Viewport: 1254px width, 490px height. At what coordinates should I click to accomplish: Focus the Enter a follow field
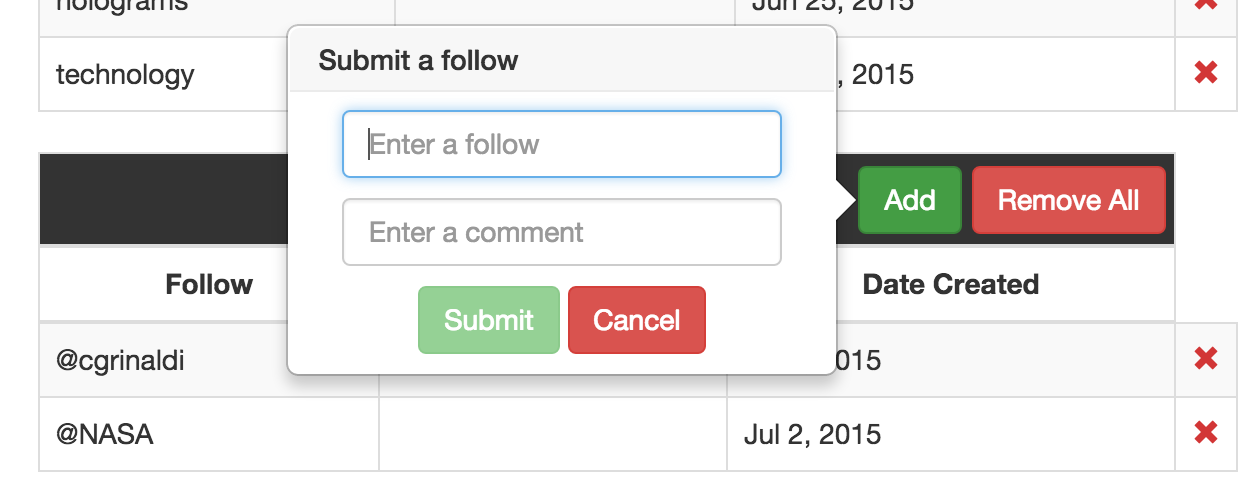(562, 144)
